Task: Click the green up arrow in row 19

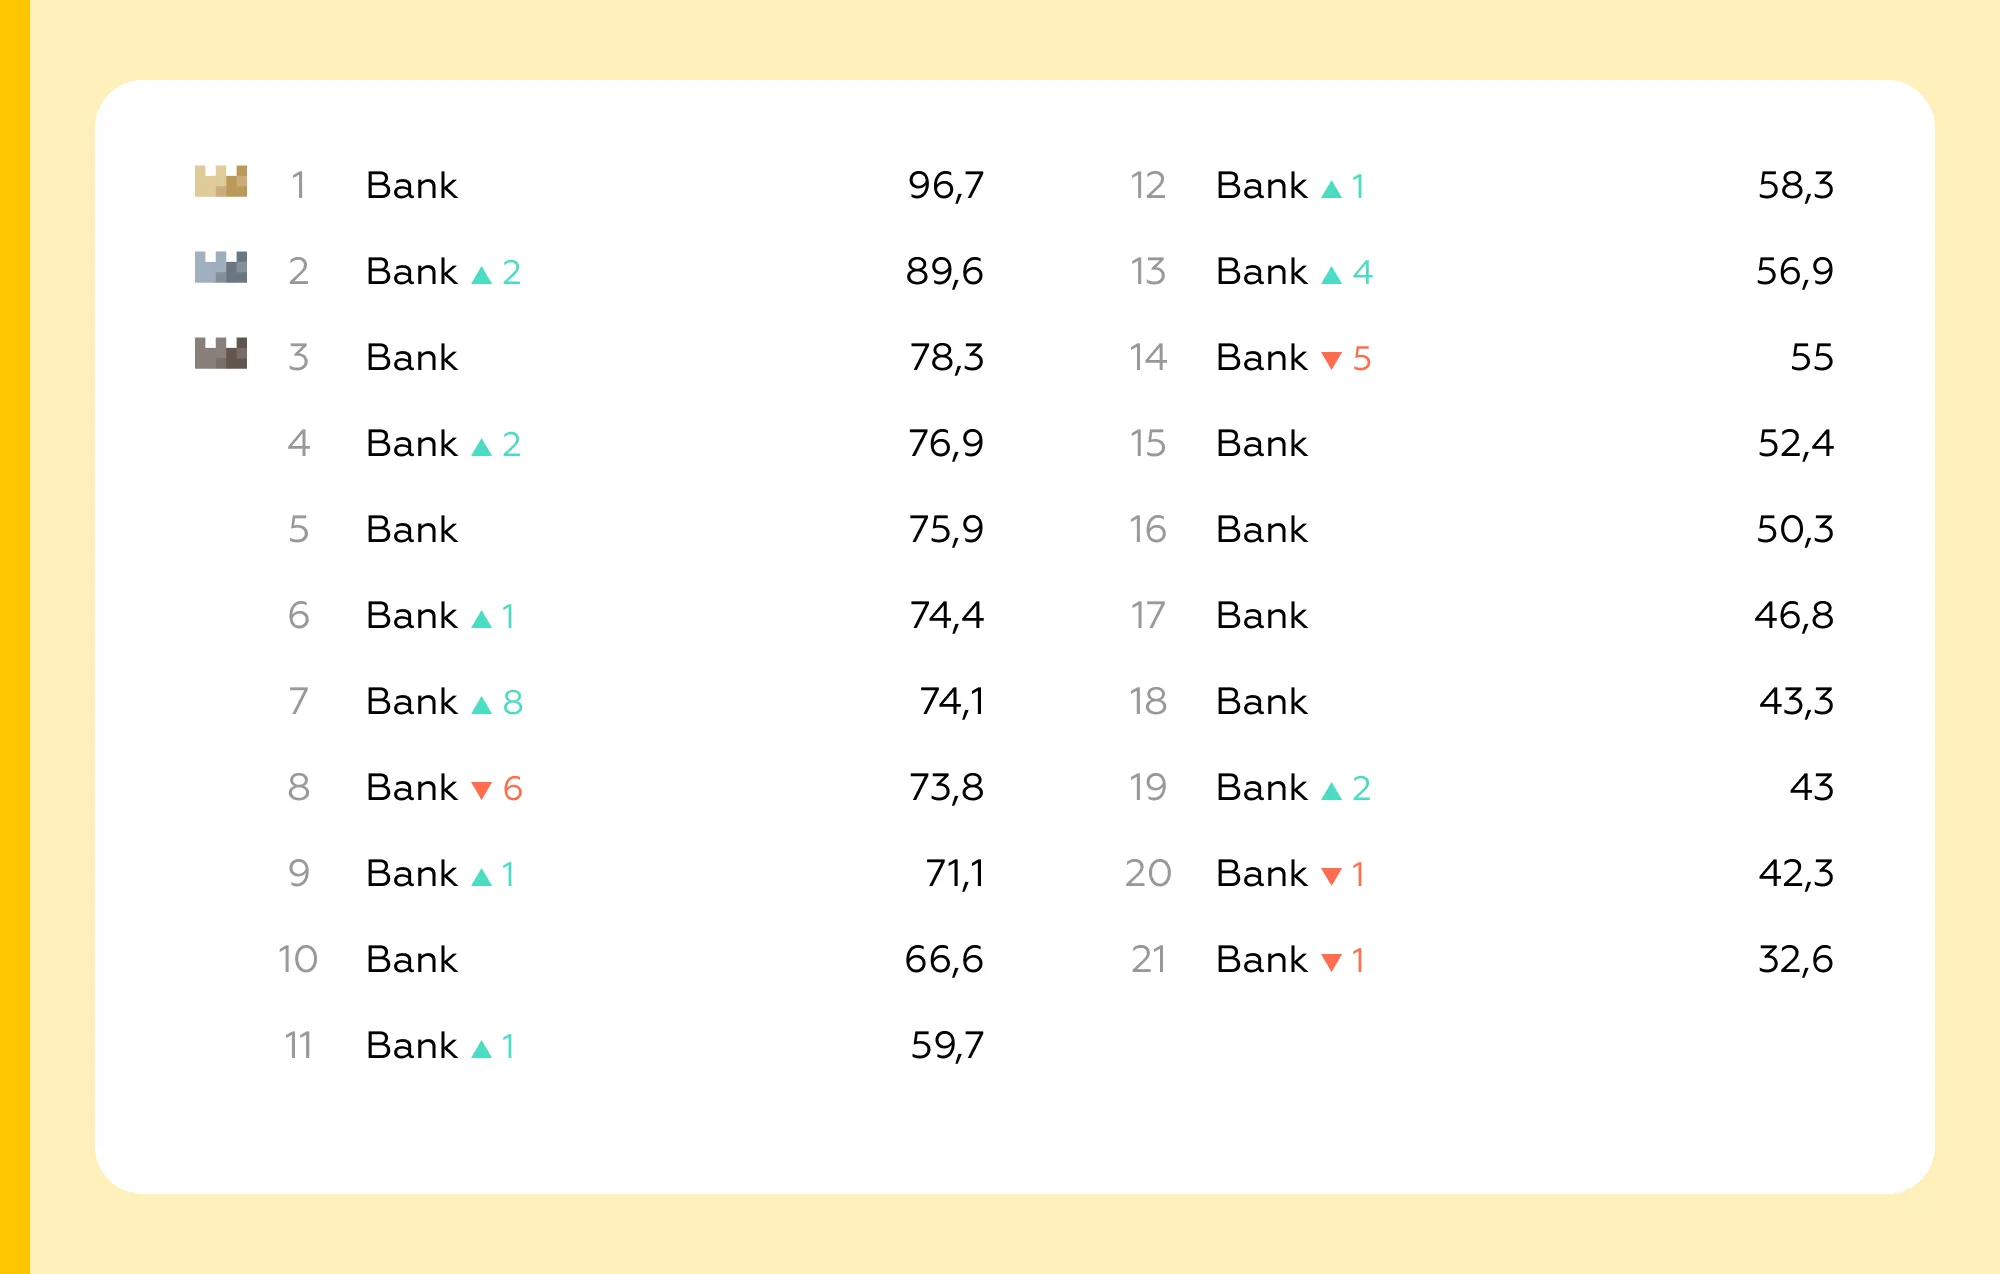Action: click(x=1331, y=791)
